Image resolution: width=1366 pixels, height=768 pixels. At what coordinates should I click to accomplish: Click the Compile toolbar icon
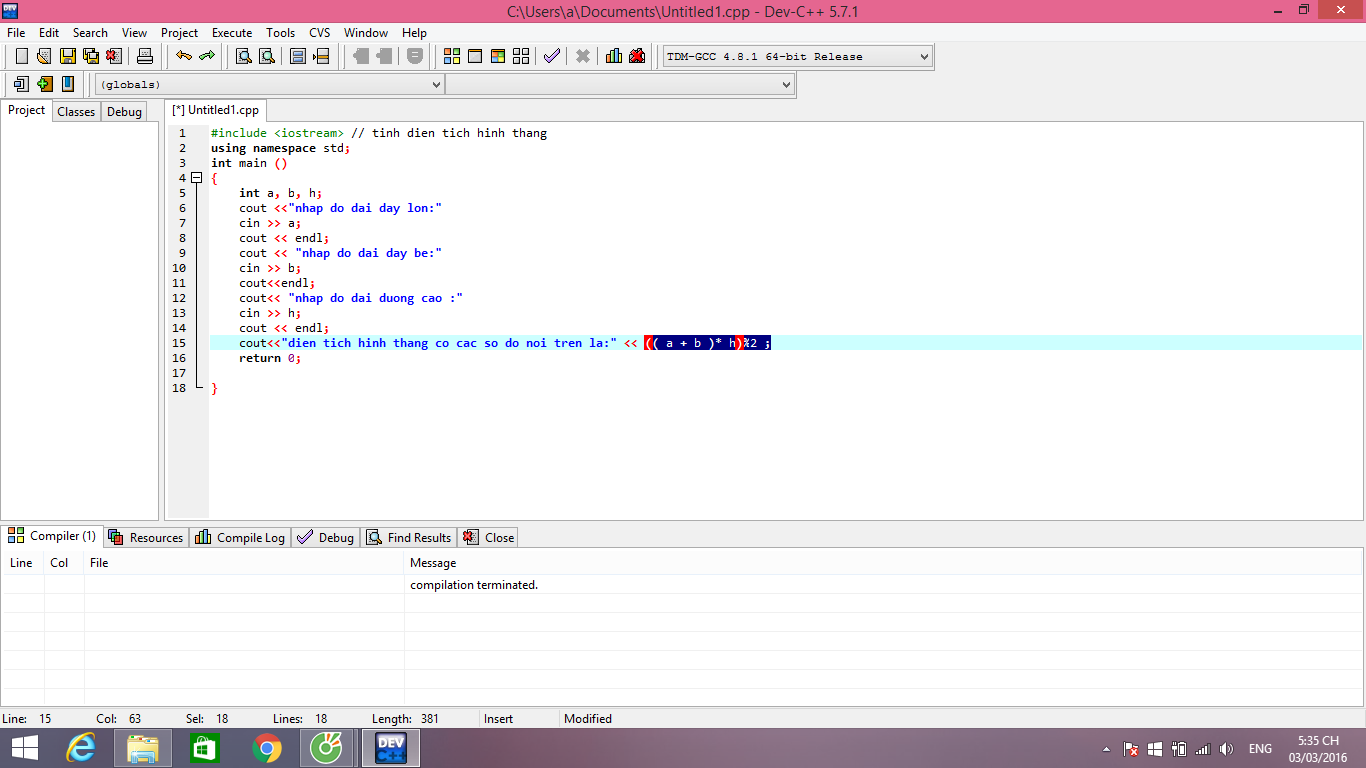[x=452, y=56]
